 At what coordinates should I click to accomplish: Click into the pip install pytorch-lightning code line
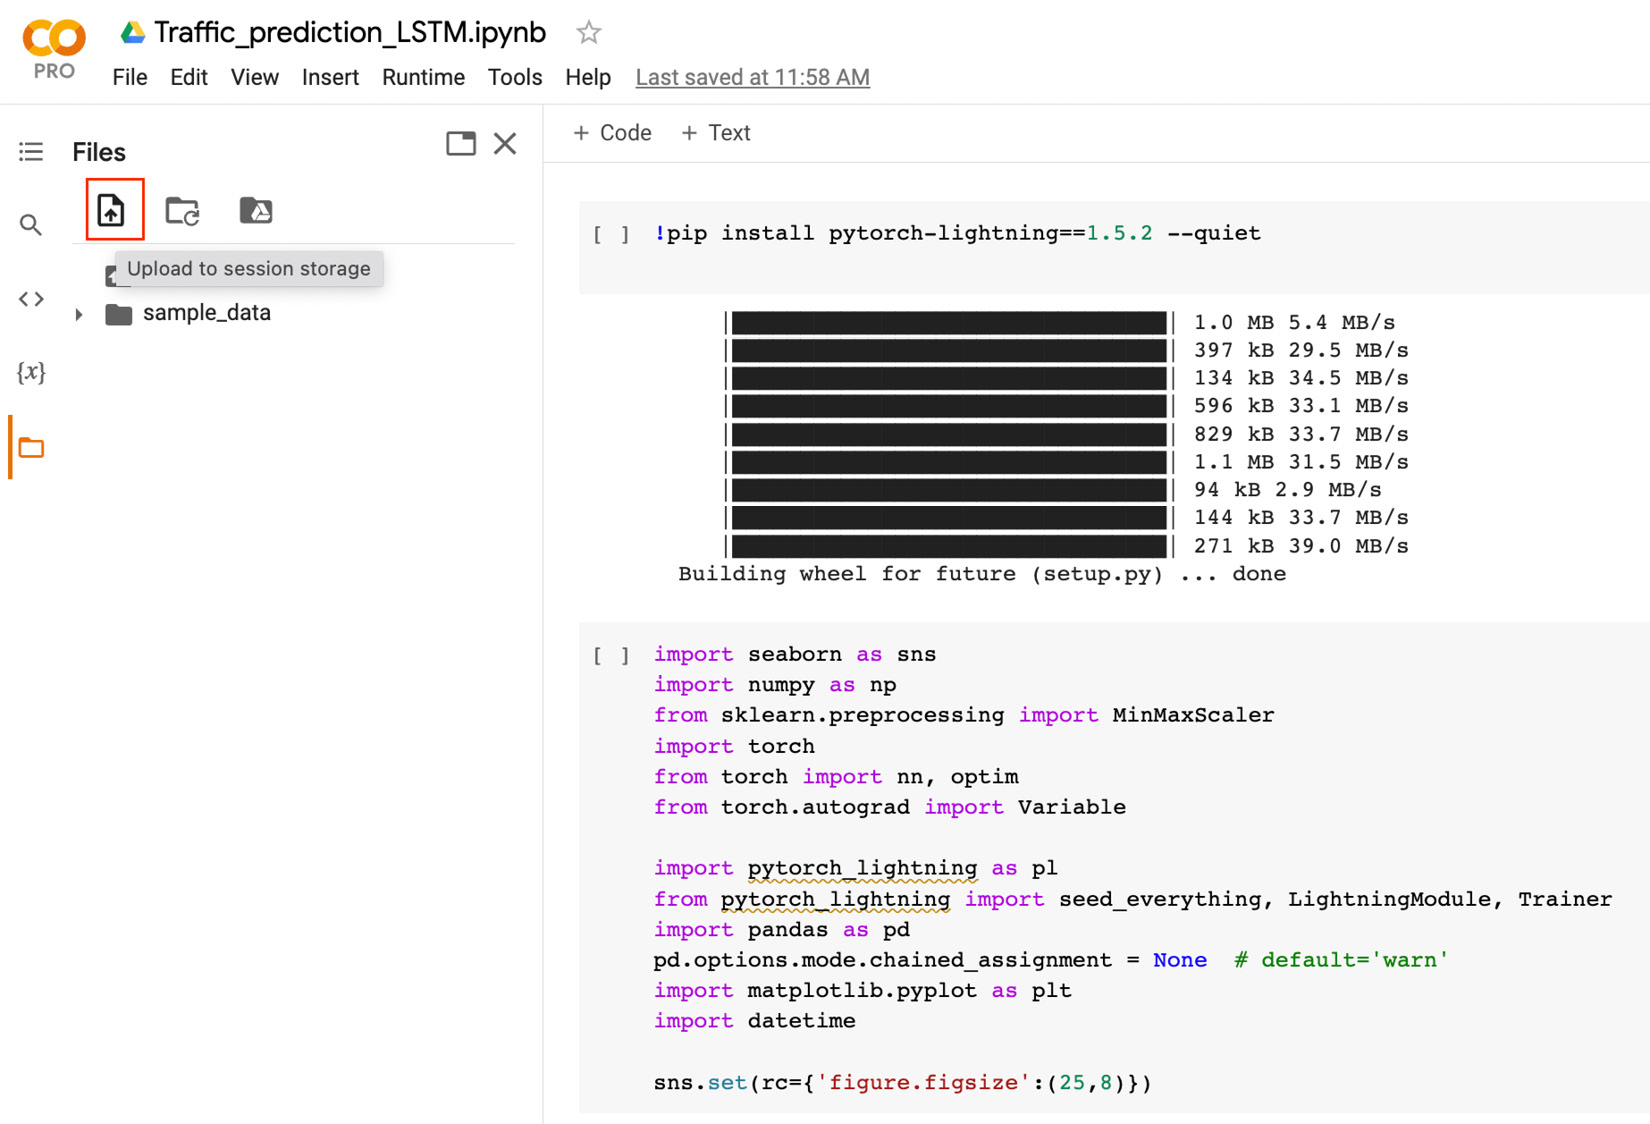click(x=957, y=233)
